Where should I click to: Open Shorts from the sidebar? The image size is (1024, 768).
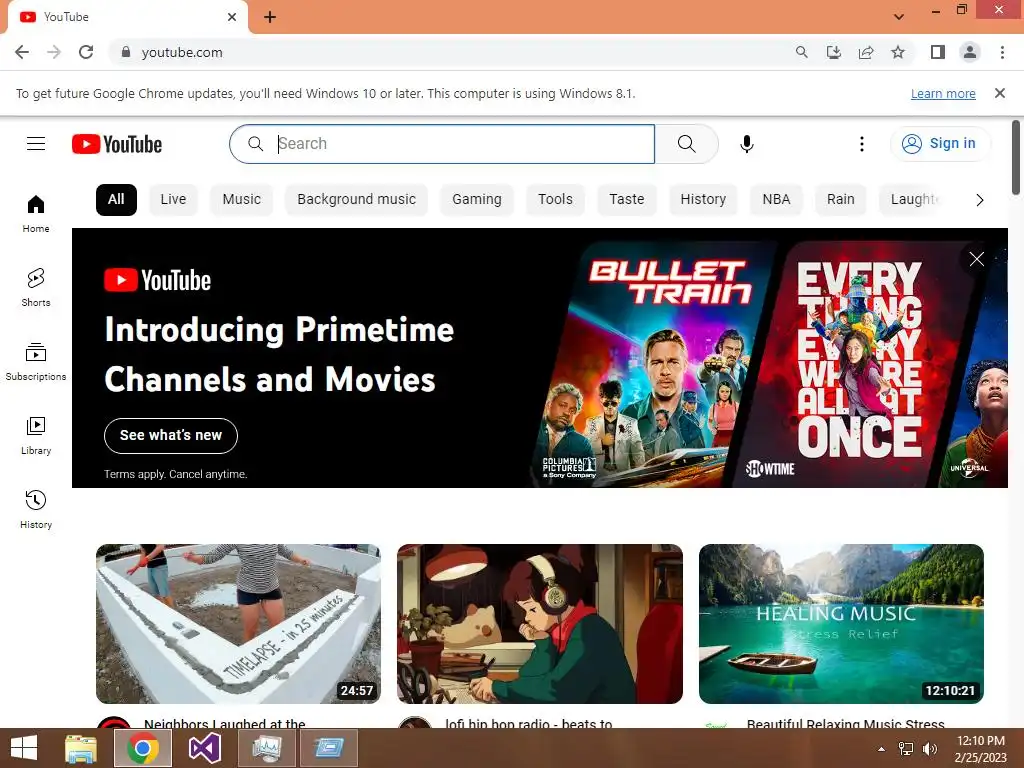click(x=36, y=287)
